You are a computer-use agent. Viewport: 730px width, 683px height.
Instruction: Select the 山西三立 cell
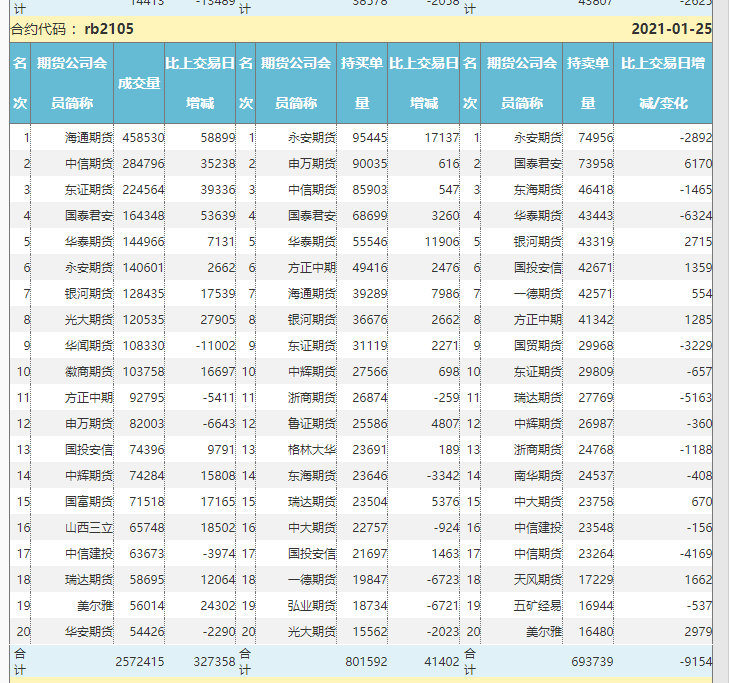pos(89,528)
